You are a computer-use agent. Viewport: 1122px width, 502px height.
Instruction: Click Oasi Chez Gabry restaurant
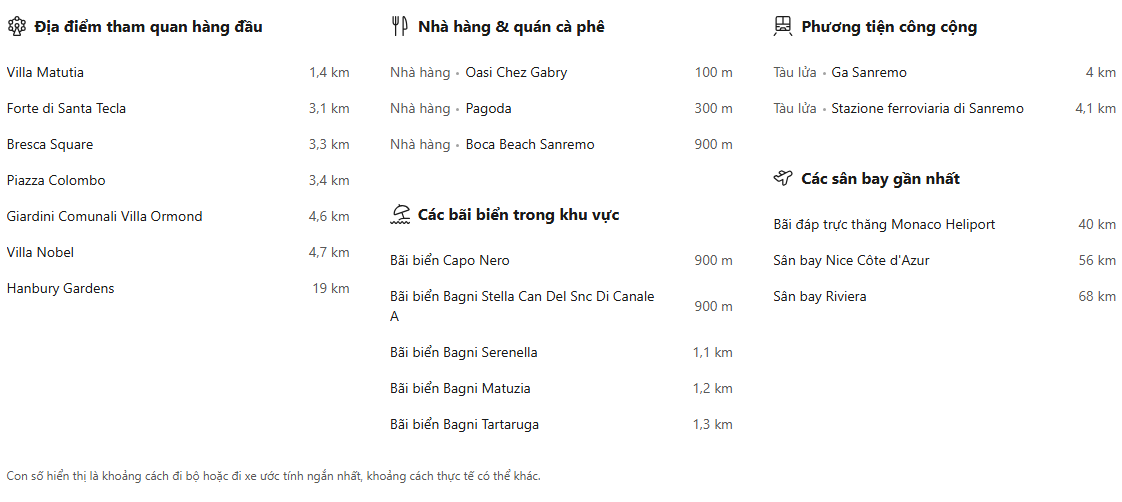(516, 73)
